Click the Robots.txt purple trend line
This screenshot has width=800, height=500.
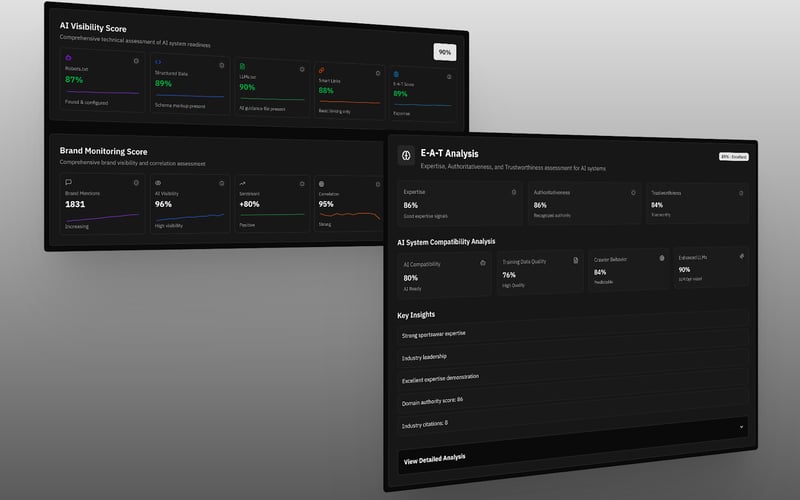point(103,92)
